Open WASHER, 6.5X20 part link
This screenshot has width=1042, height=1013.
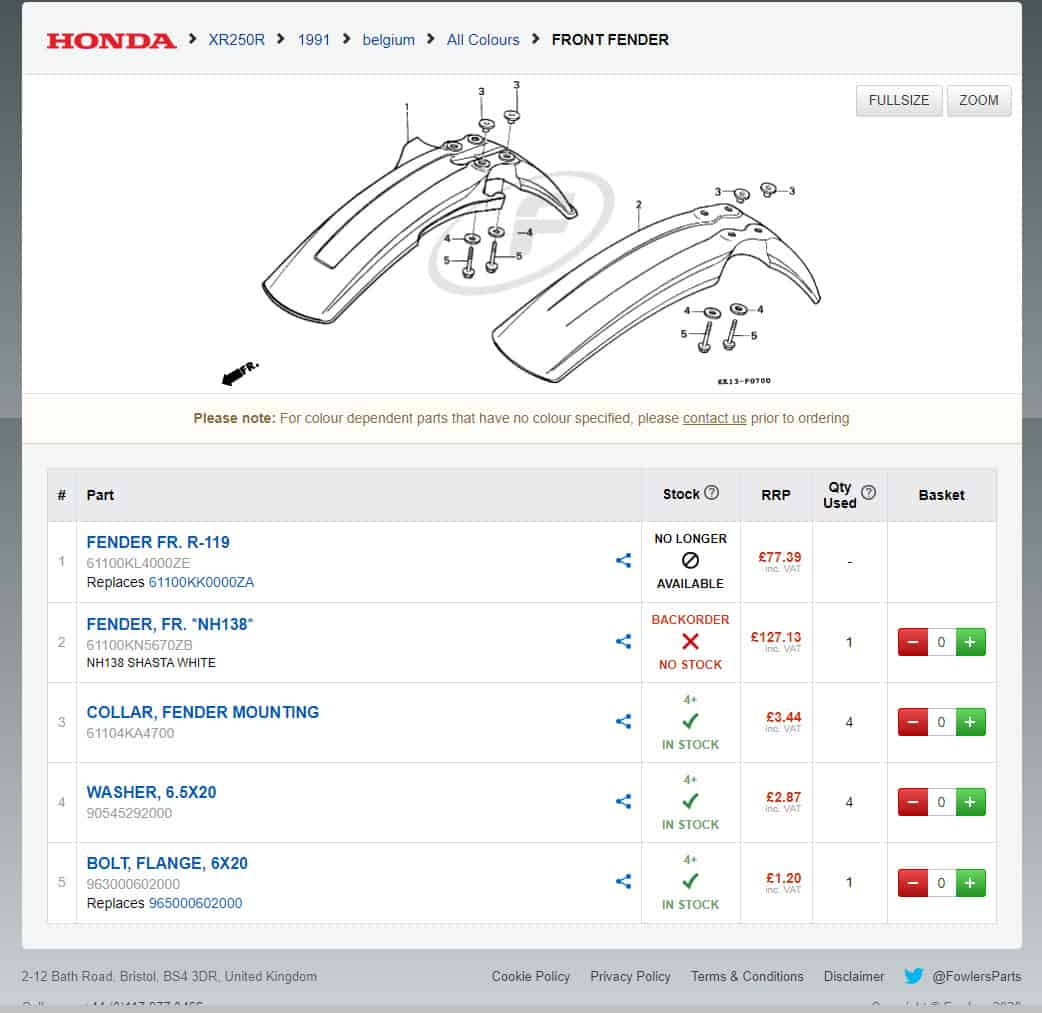coord(152,792)
